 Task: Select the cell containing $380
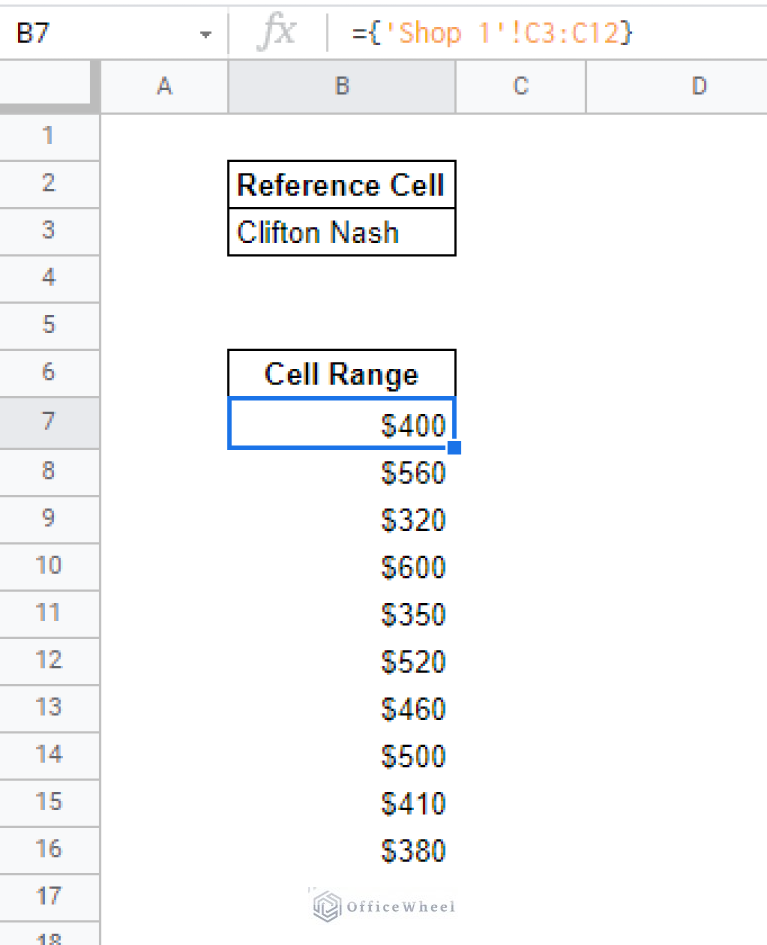click(341, 851)
